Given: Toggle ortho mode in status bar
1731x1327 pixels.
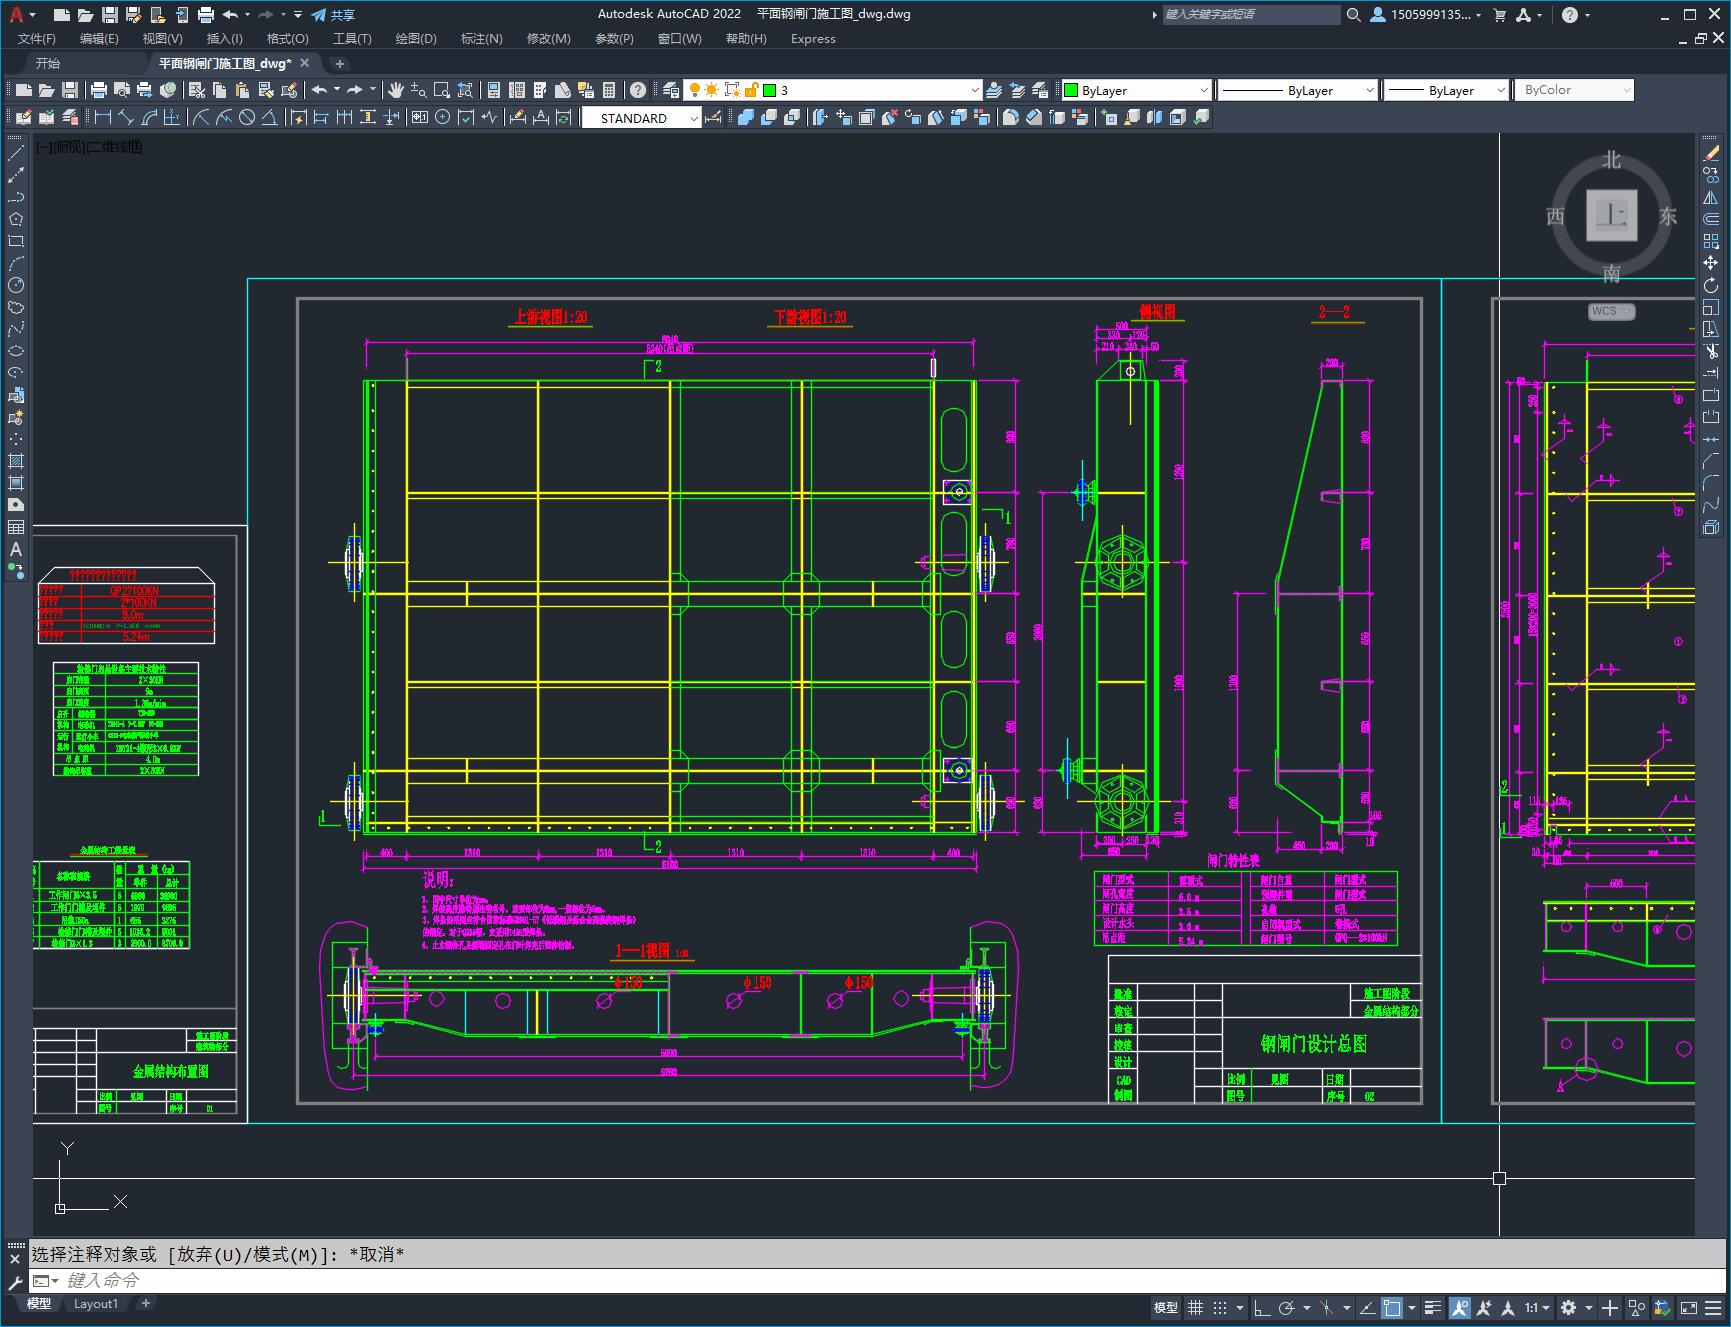Looking at the screenshot, I should pos(1262,1308).
